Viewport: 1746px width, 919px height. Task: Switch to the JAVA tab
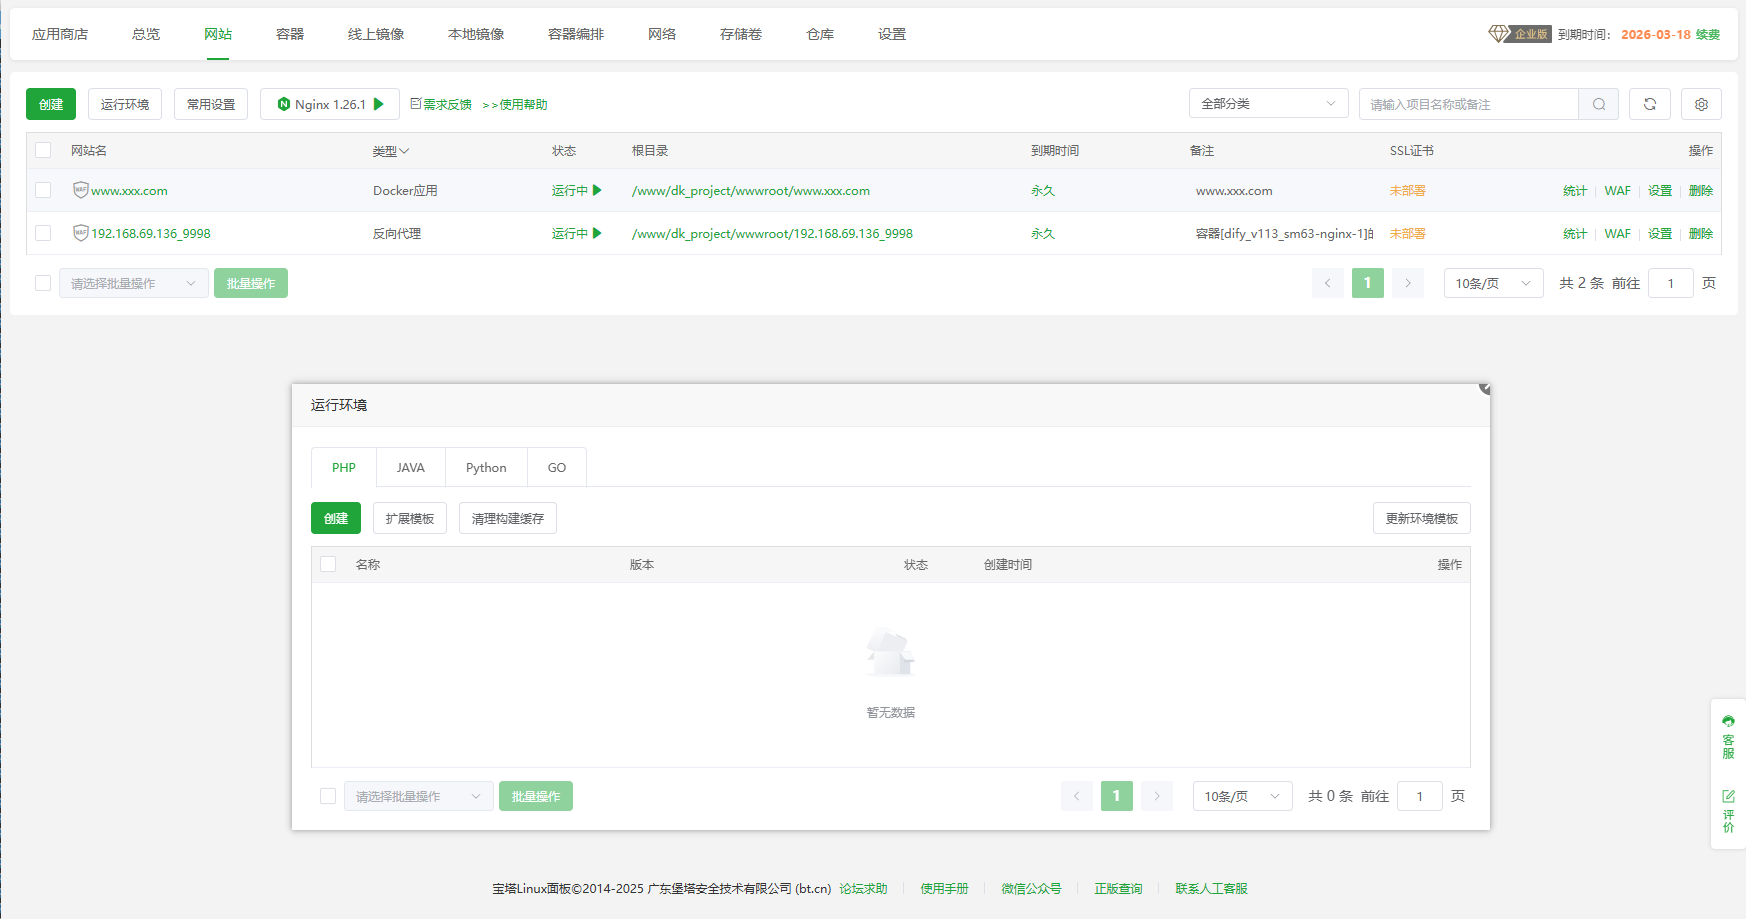410,467
